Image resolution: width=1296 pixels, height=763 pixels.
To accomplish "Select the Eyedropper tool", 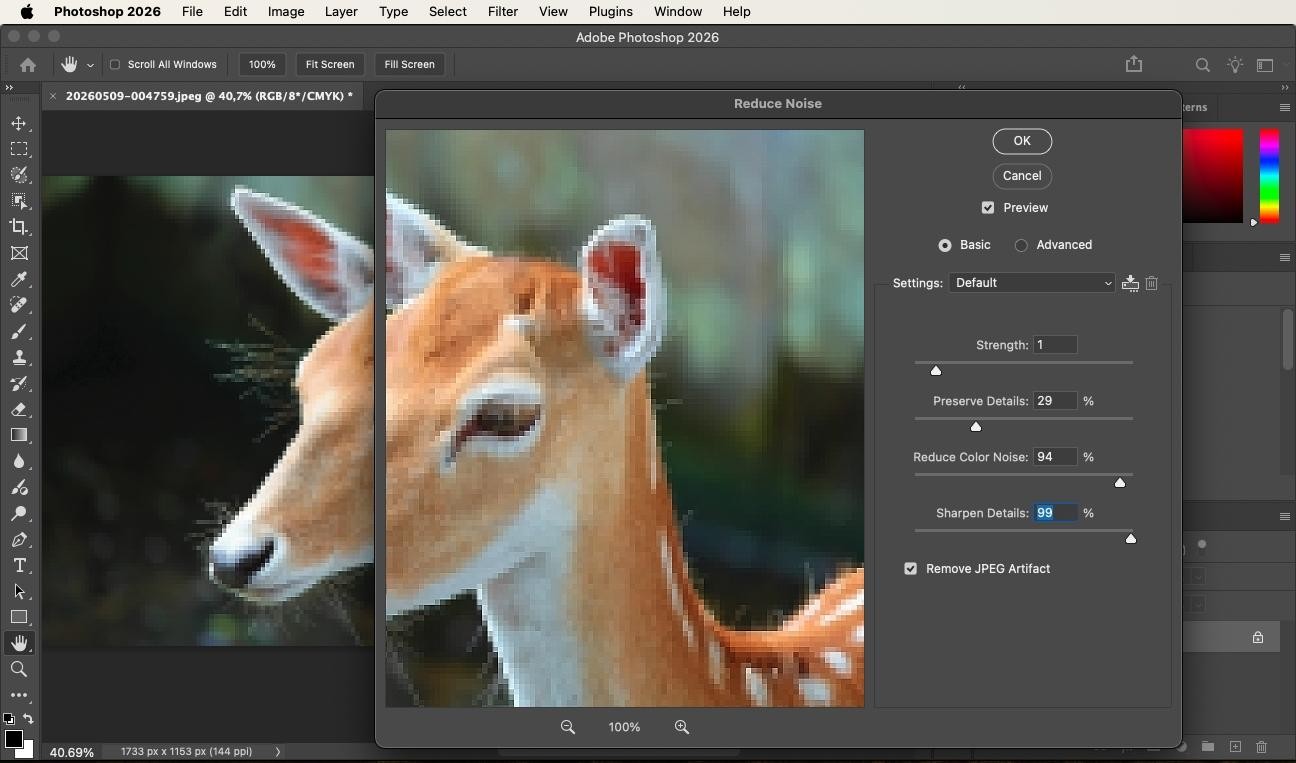I will click(19, 279).
